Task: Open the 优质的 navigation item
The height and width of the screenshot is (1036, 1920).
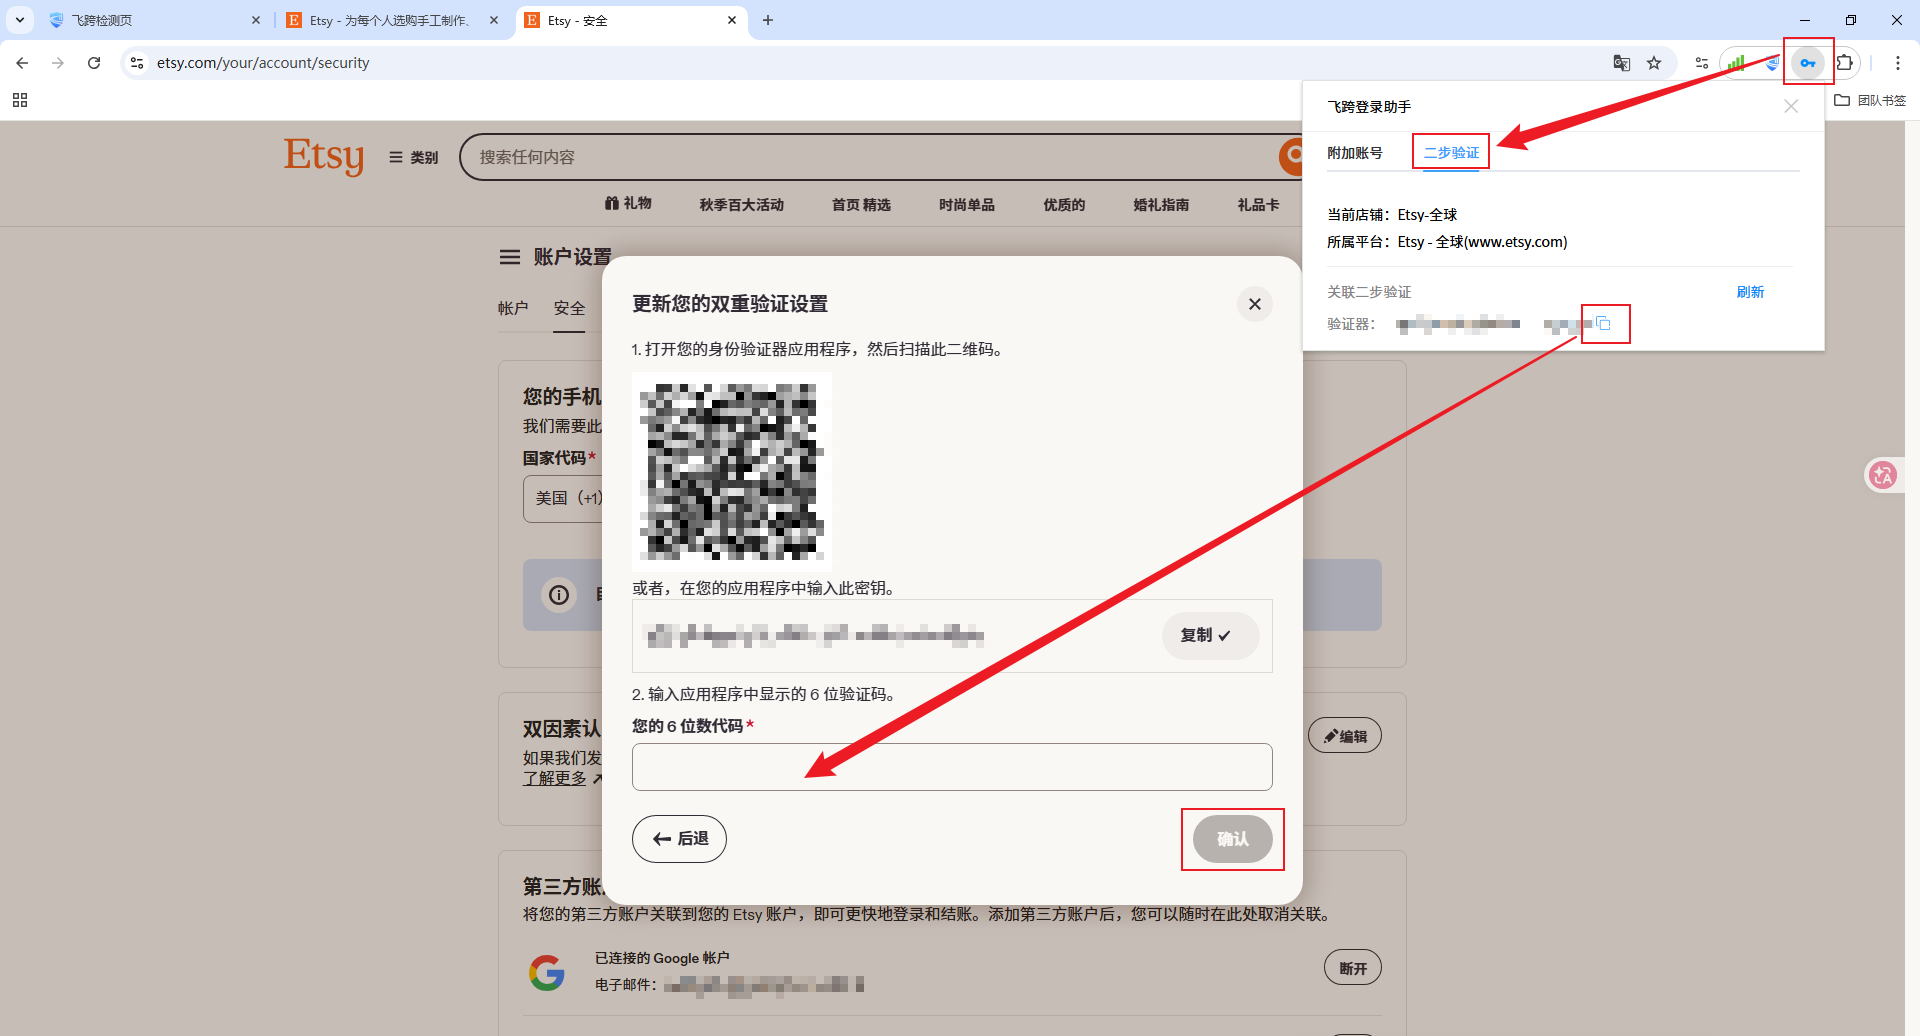Action: (x=1064, y=205)
